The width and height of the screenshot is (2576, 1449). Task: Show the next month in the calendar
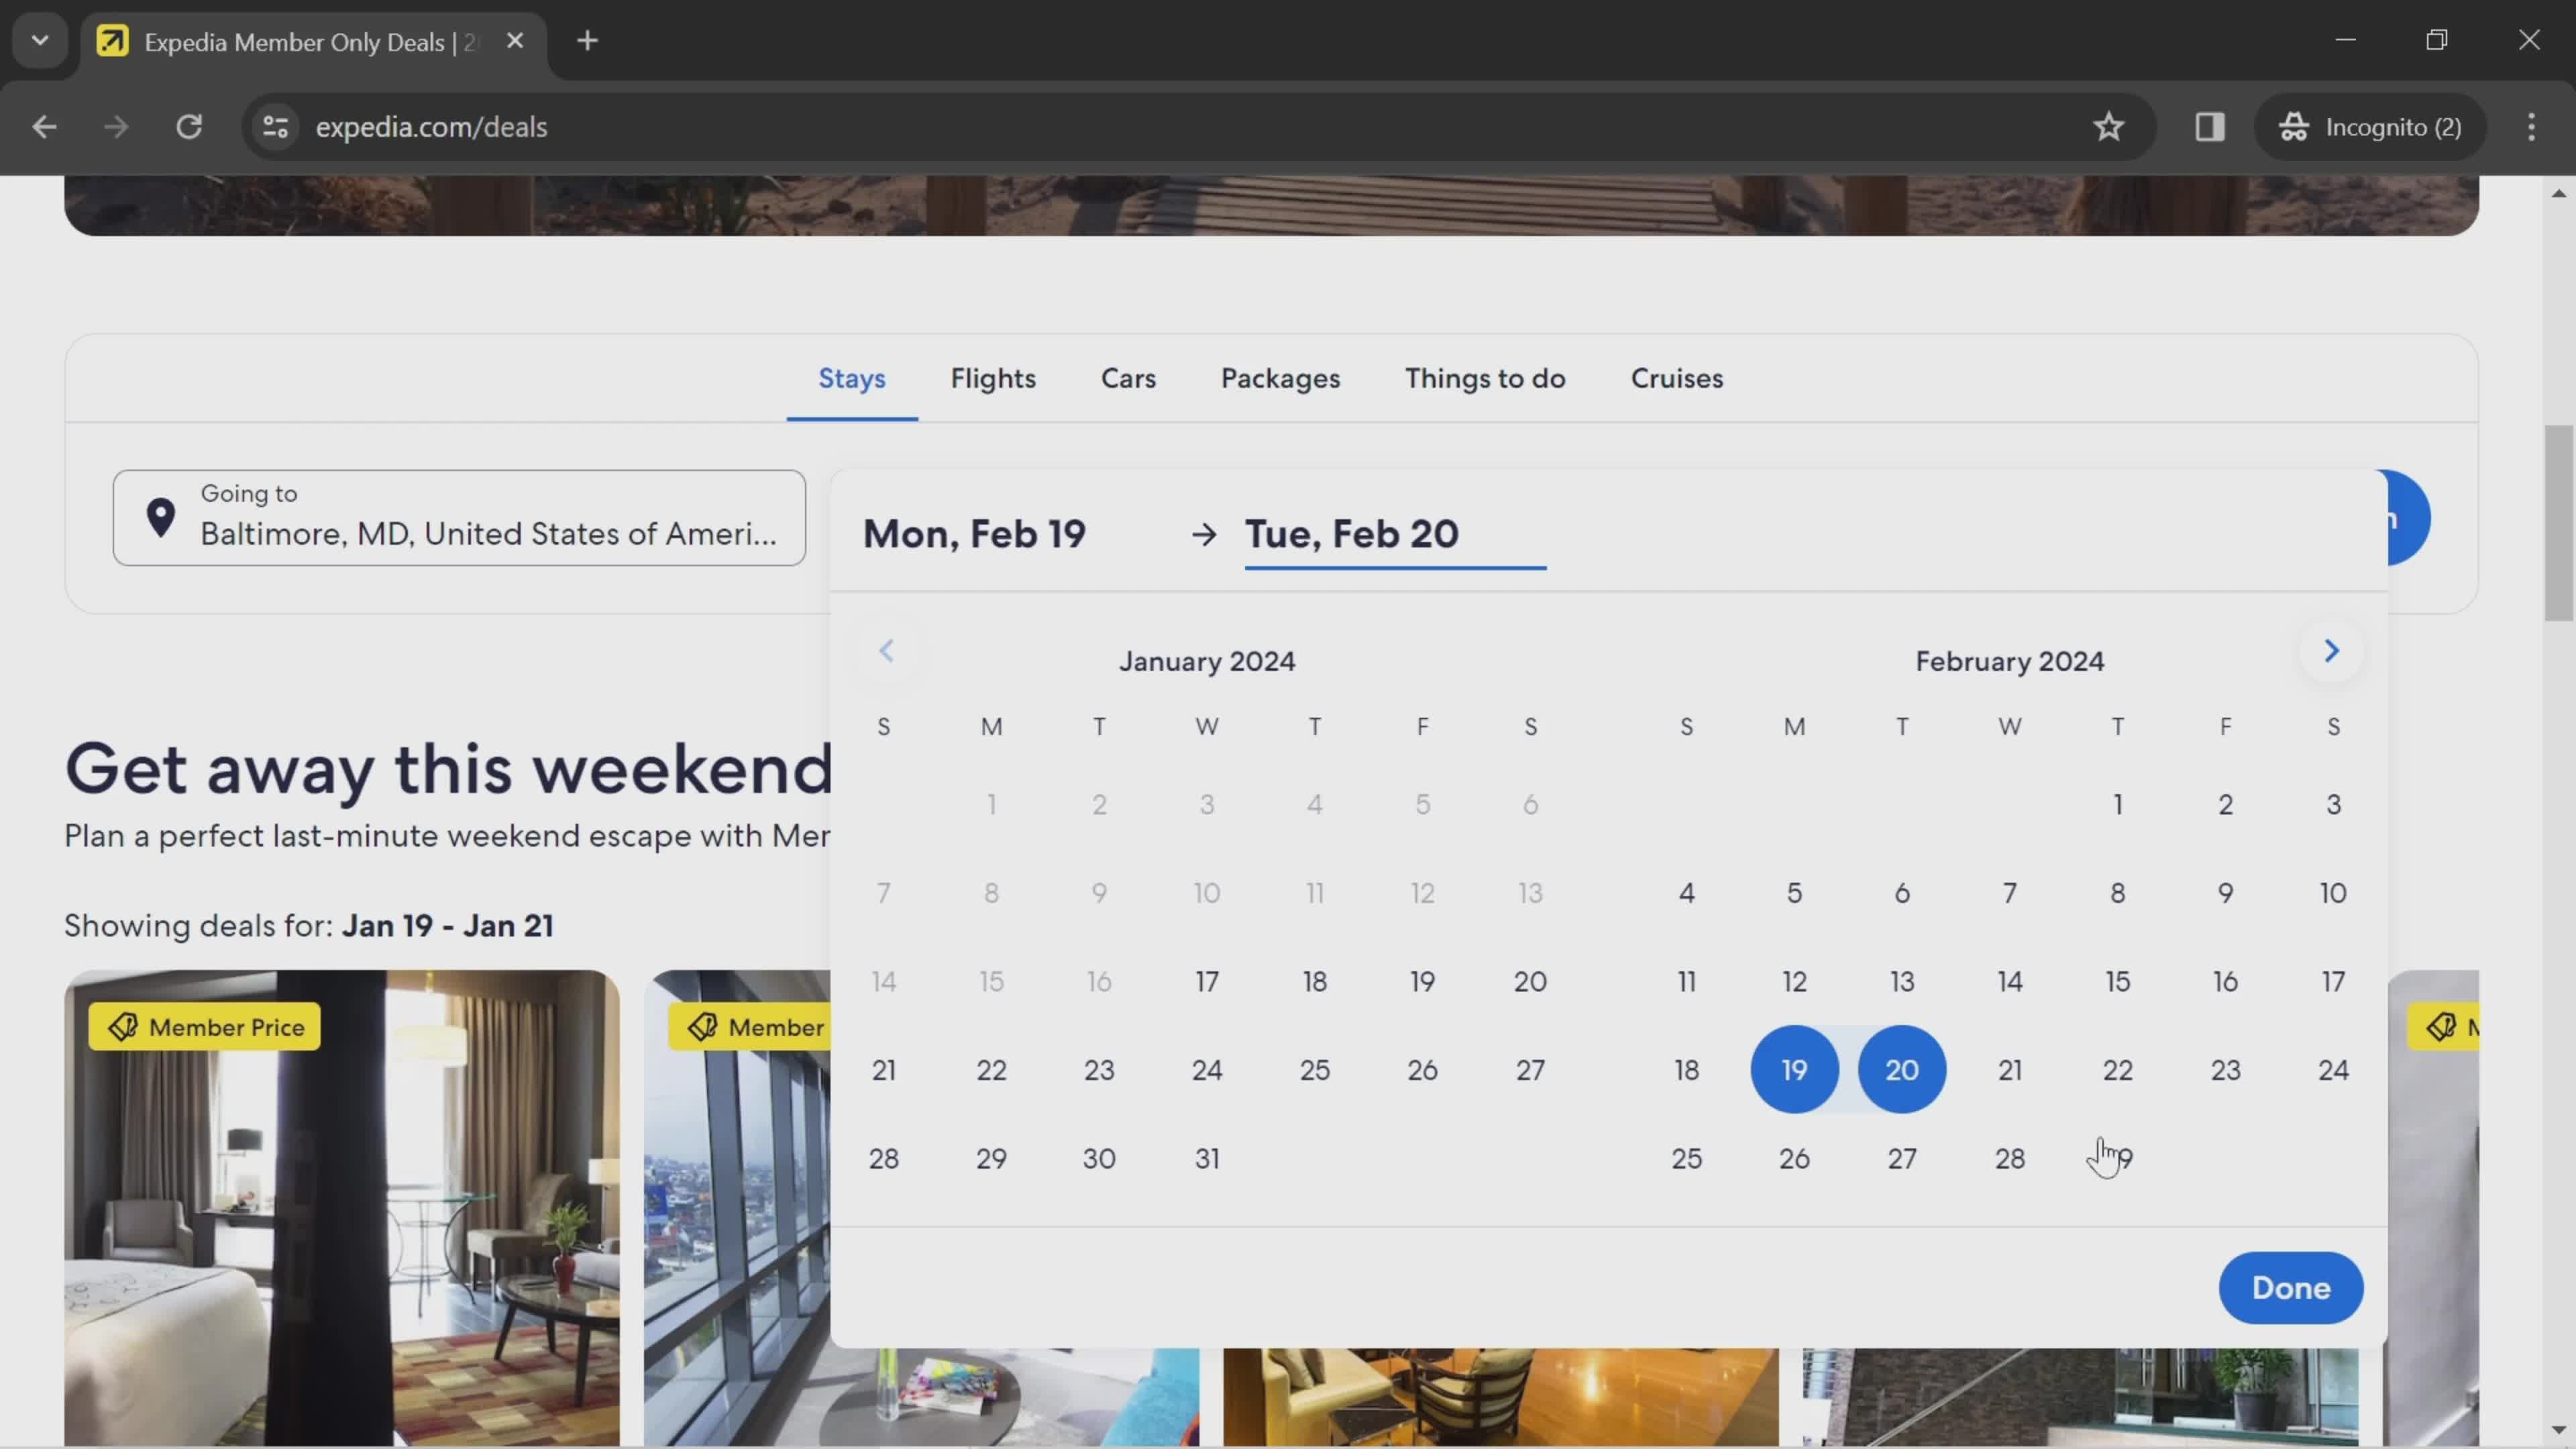2331,651
